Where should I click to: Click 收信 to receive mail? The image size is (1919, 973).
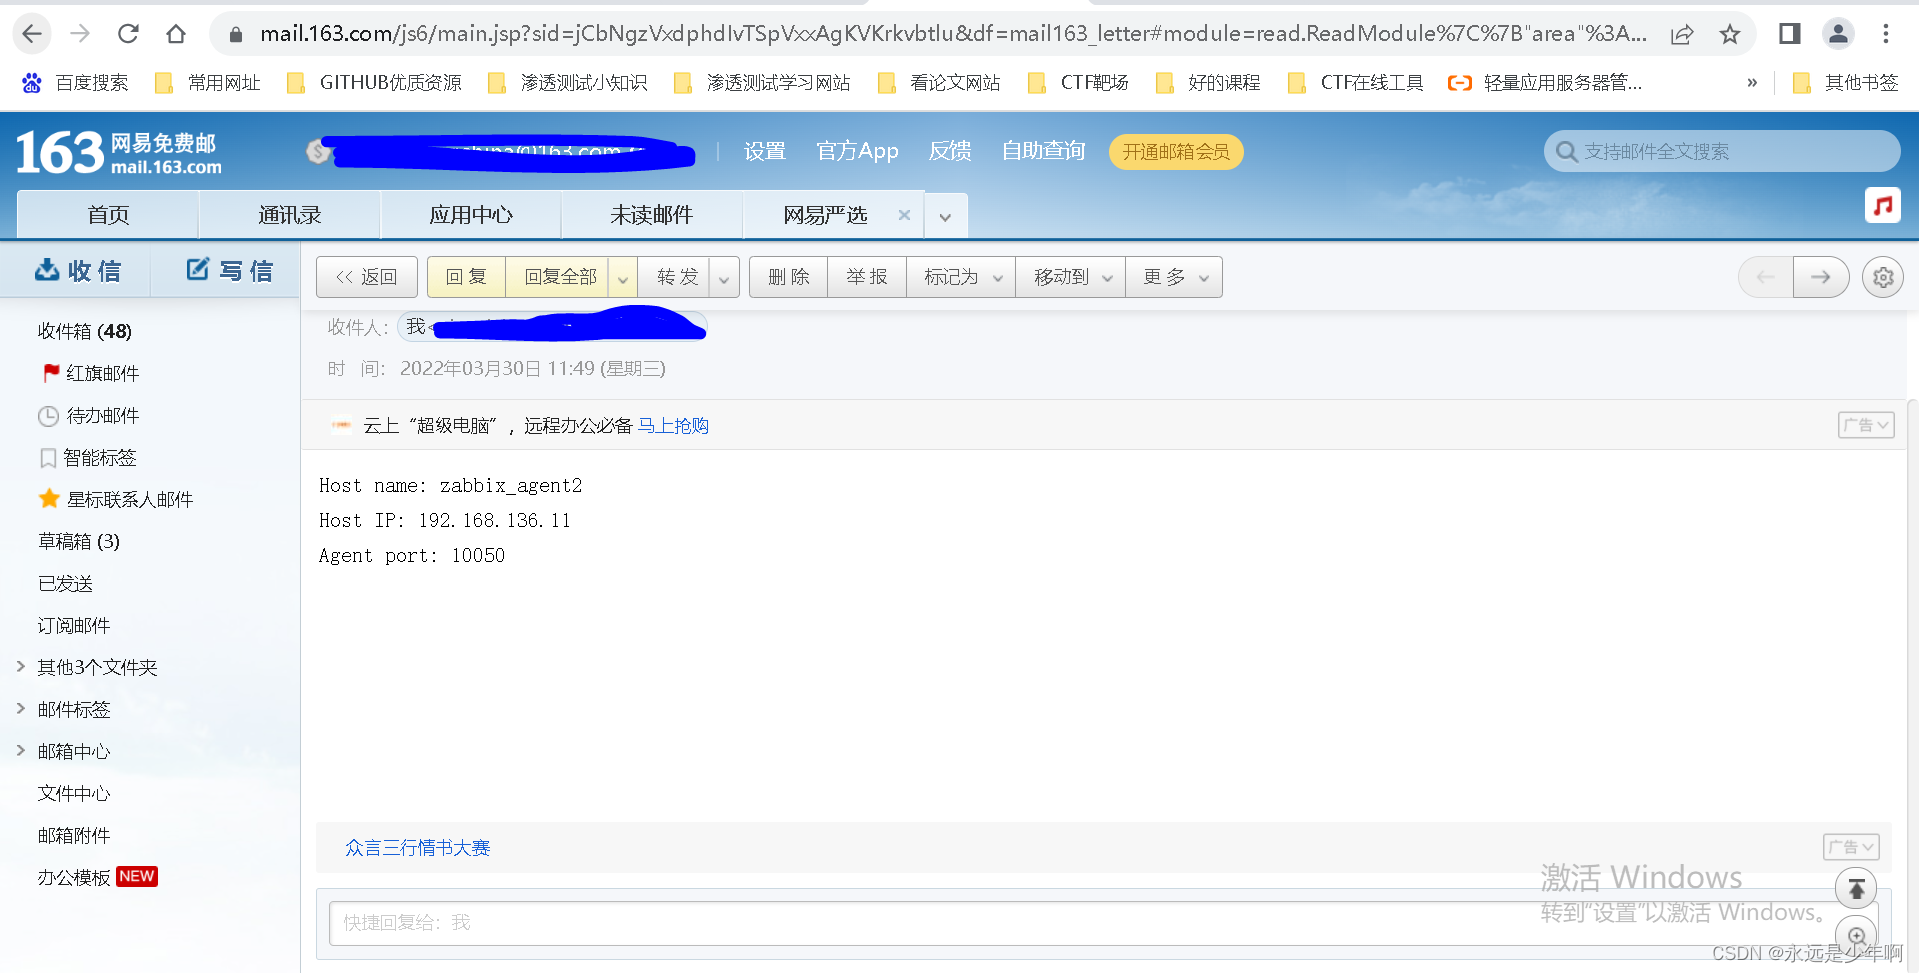click(x=78, y=271)
